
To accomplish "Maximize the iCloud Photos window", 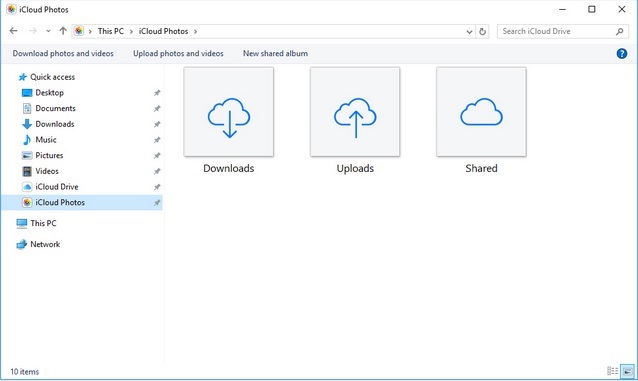I will (x=592, y=9).
